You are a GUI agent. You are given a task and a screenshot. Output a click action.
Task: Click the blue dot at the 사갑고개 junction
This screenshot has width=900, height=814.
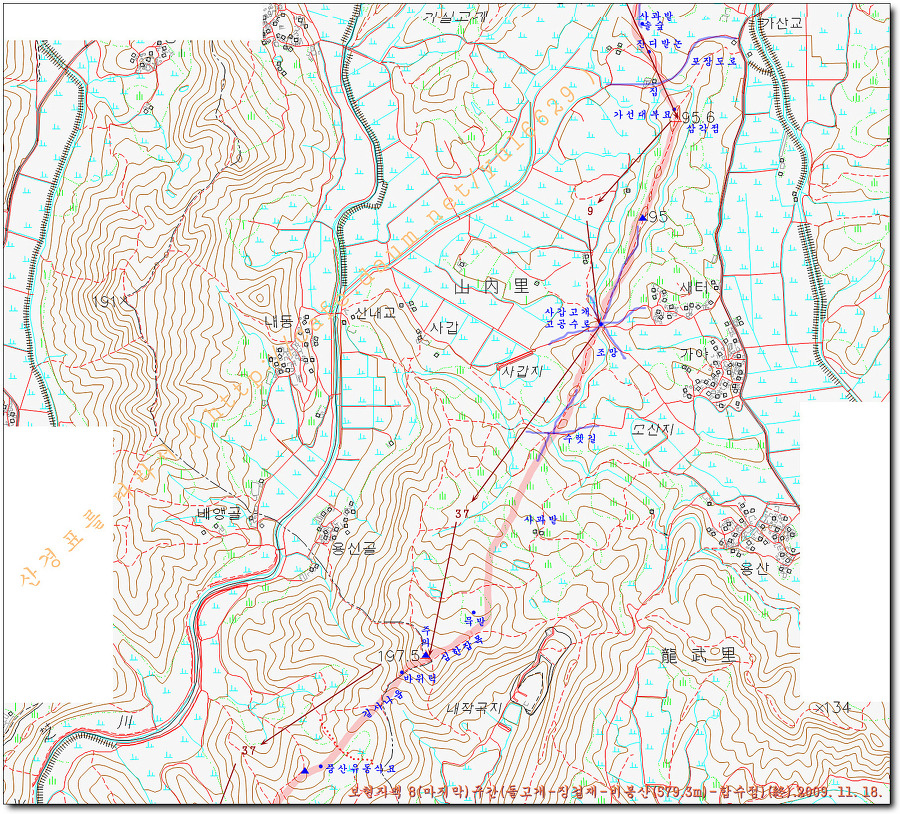[x=600, y=324]
